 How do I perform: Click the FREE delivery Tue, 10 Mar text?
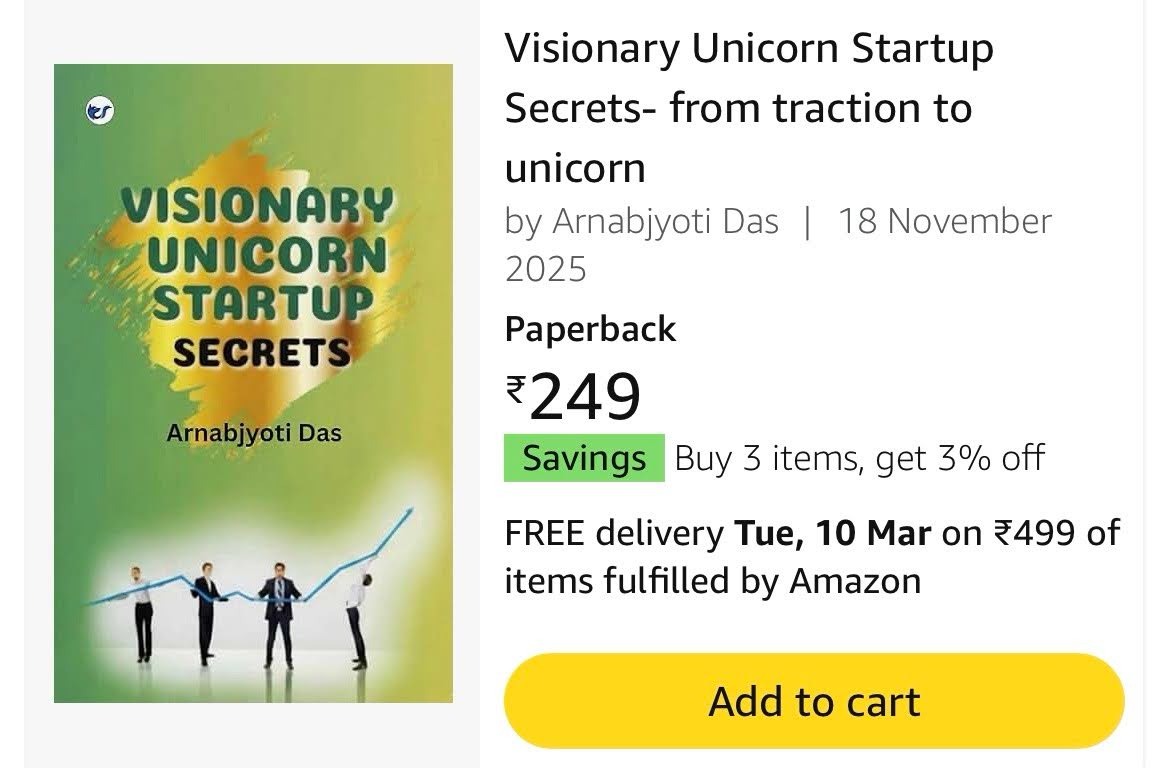point(718,533)
